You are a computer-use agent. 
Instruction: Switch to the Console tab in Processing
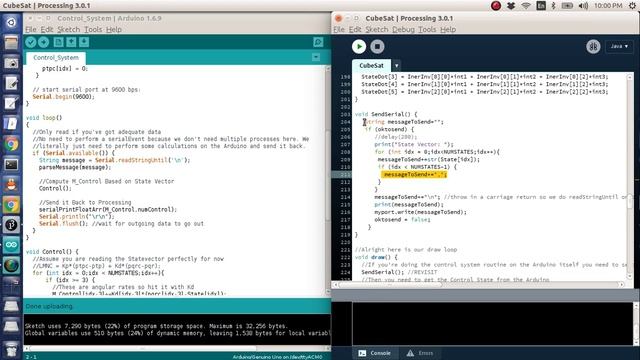click(x=375, y=353)
